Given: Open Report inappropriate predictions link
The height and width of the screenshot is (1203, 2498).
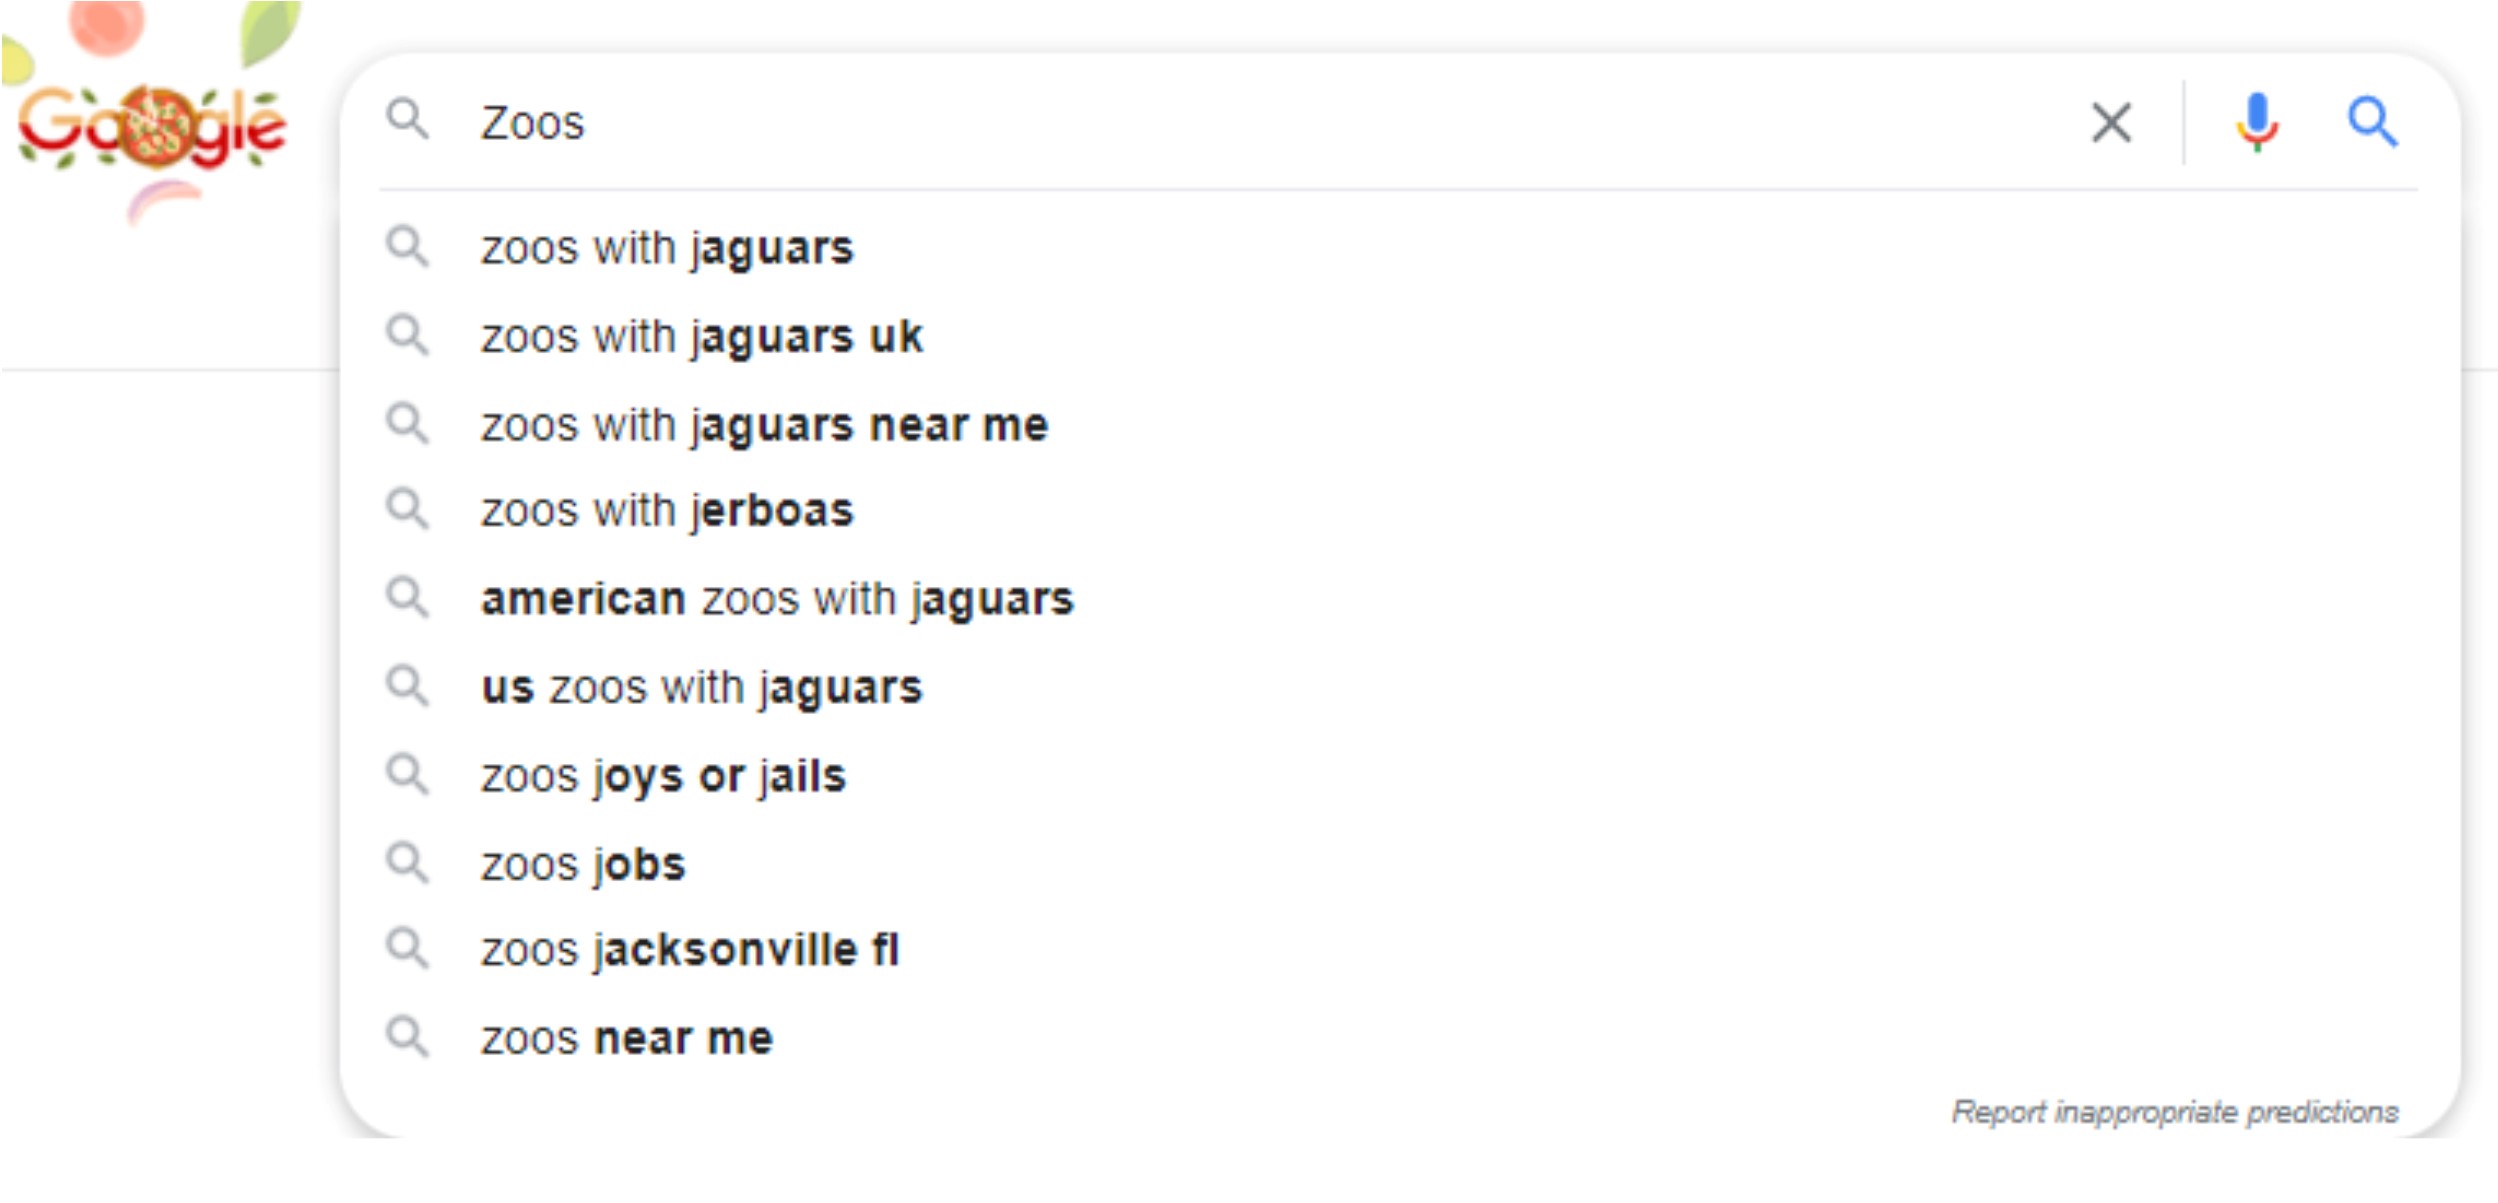Looking at the screenshot, I should 2174,1112.
